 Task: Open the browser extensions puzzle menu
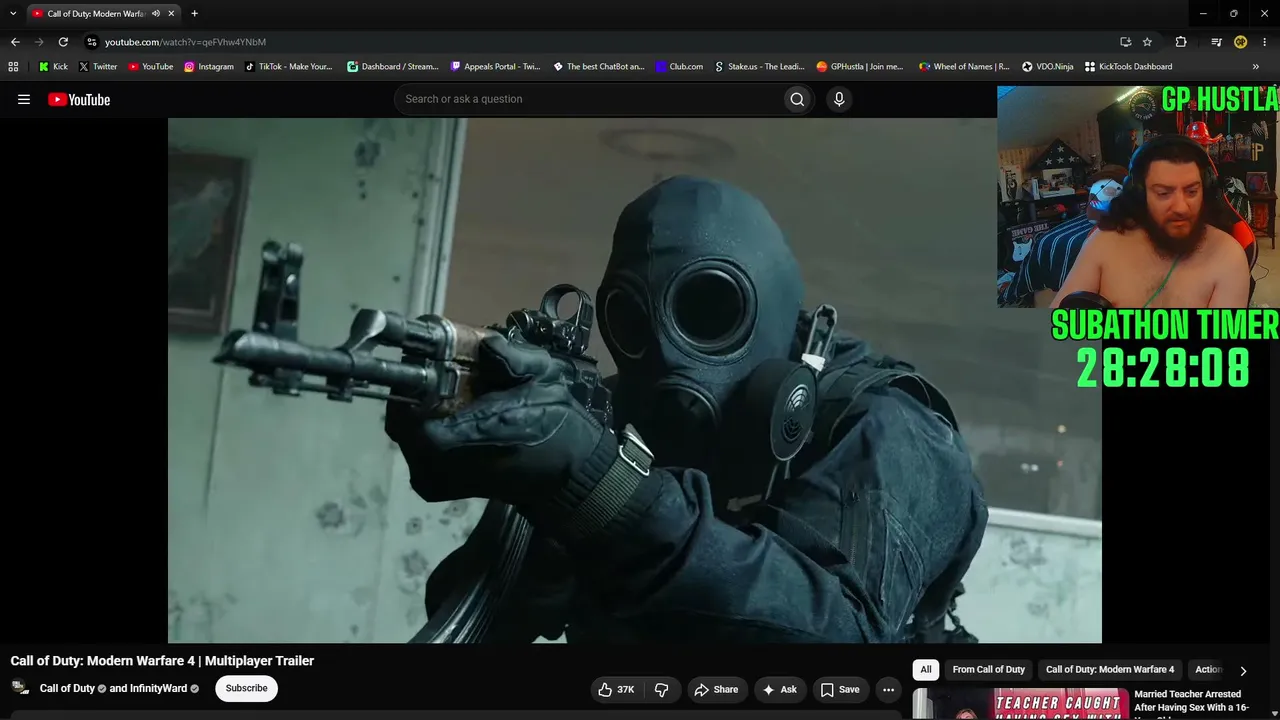(1181, 42)
